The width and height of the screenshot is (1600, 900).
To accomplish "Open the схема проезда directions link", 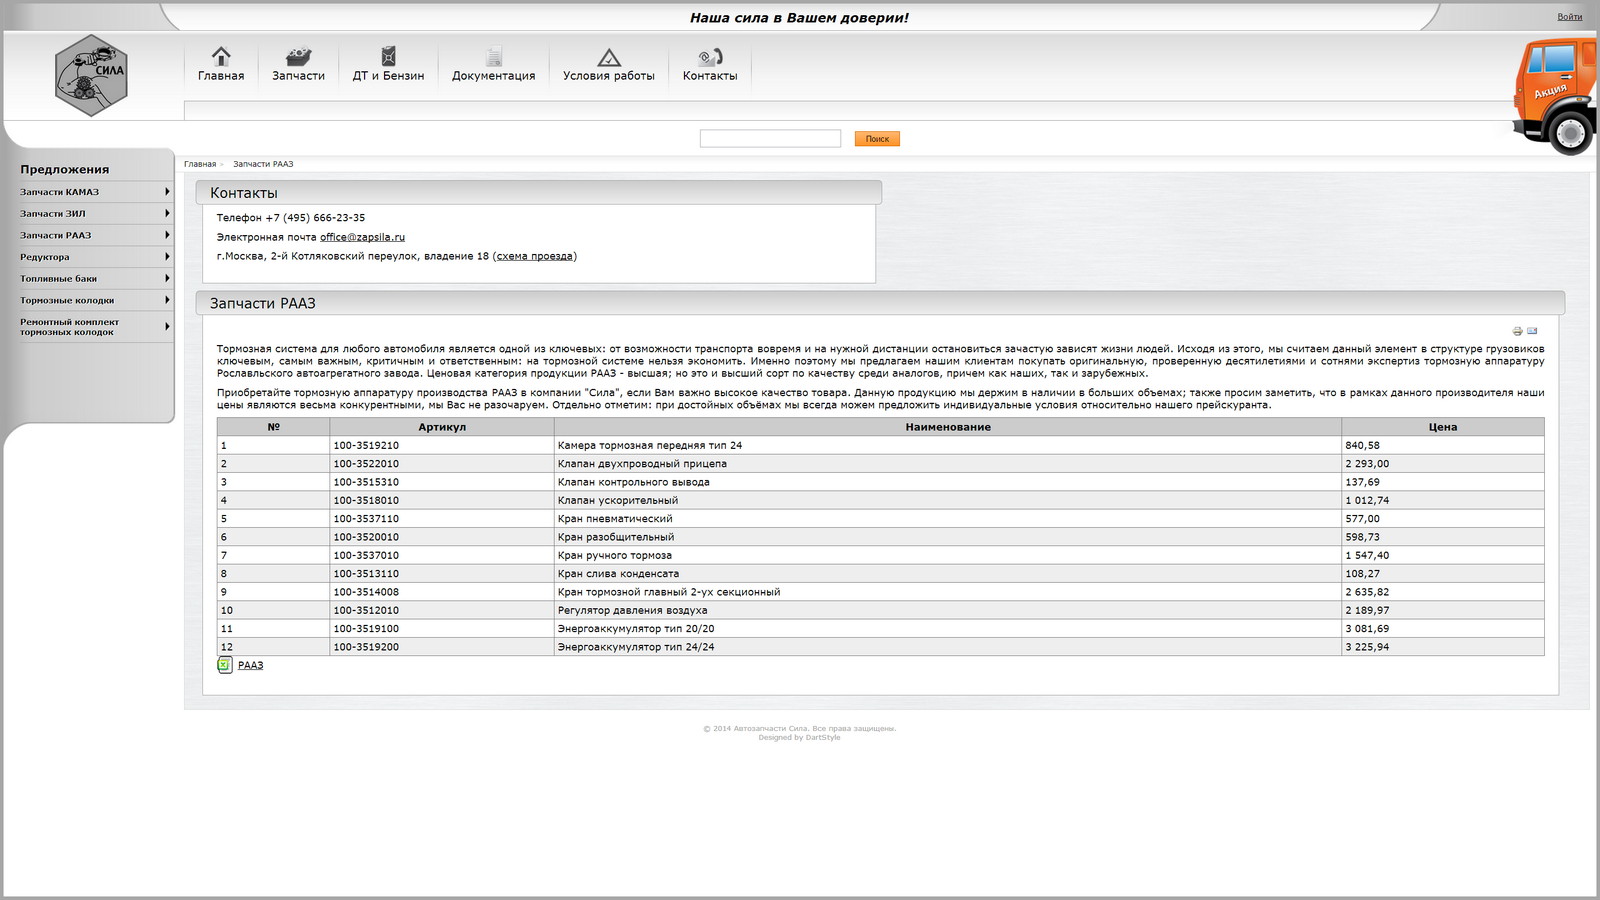I will pyautogui.click(x=535, y=256).
